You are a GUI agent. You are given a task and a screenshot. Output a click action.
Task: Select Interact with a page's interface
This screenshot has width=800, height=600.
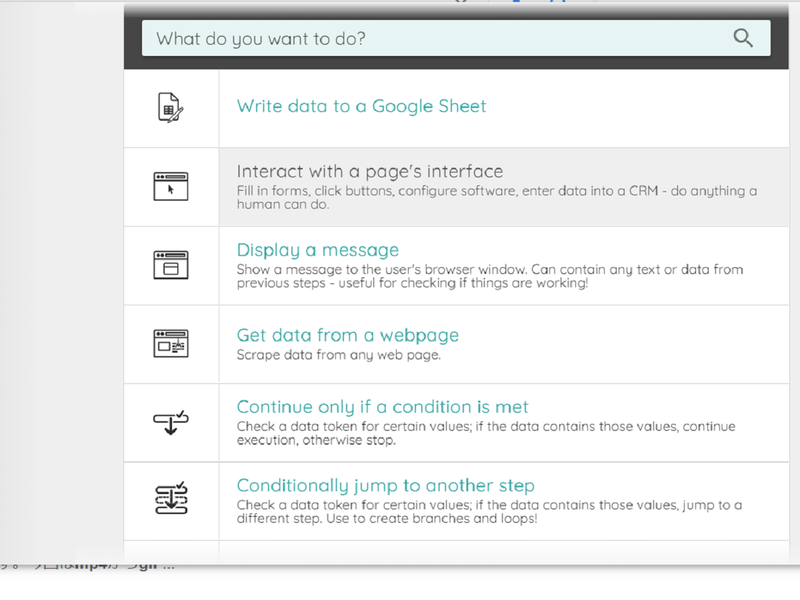369,171
